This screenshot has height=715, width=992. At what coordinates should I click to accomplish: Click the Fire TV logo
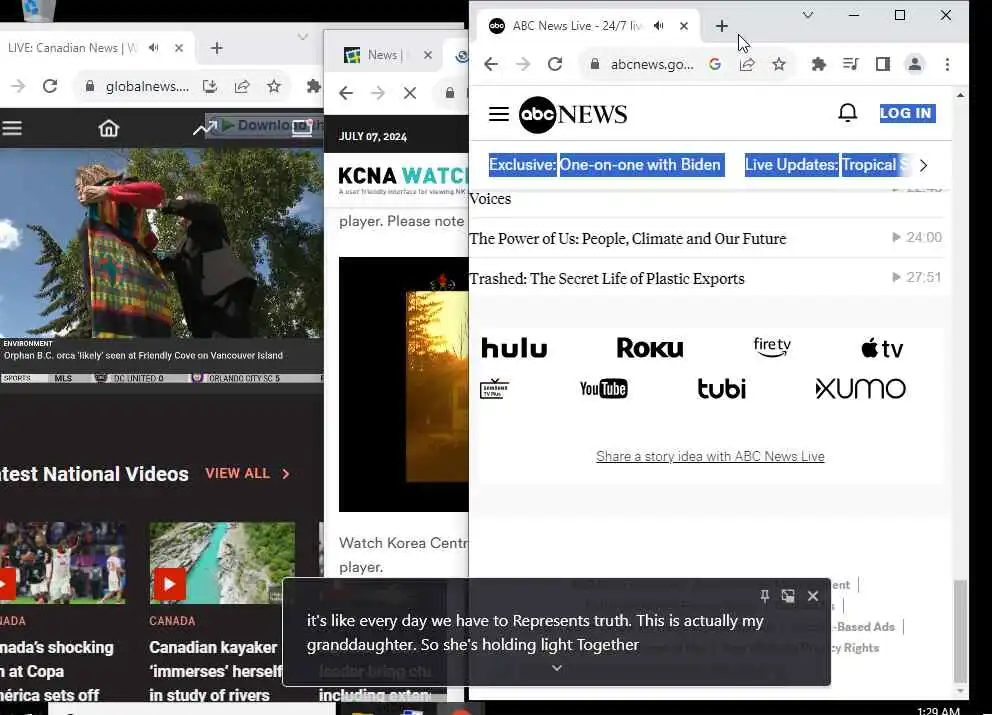click(772, 347)
